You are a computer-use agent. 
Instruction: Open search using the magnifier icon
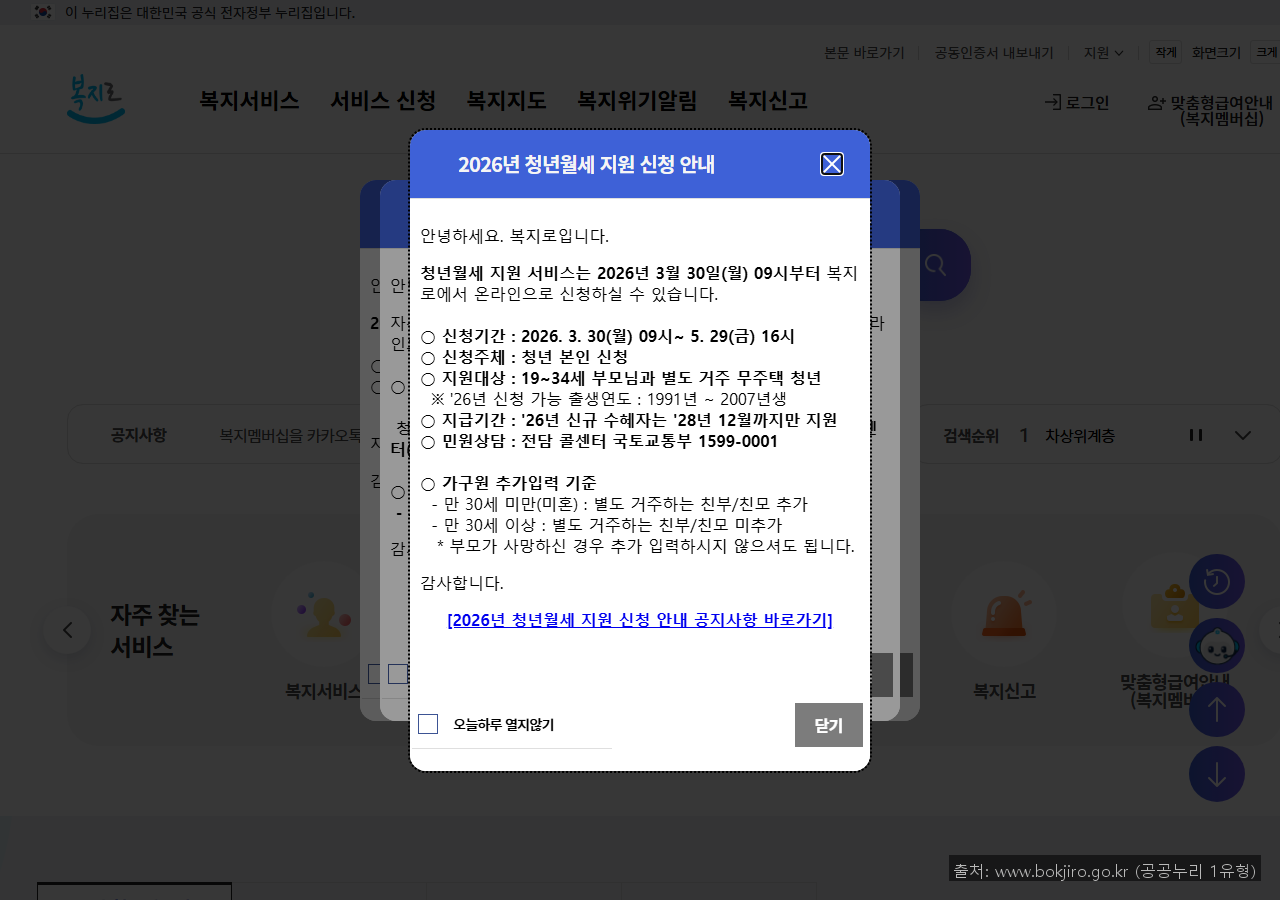[x=933, y=264]
